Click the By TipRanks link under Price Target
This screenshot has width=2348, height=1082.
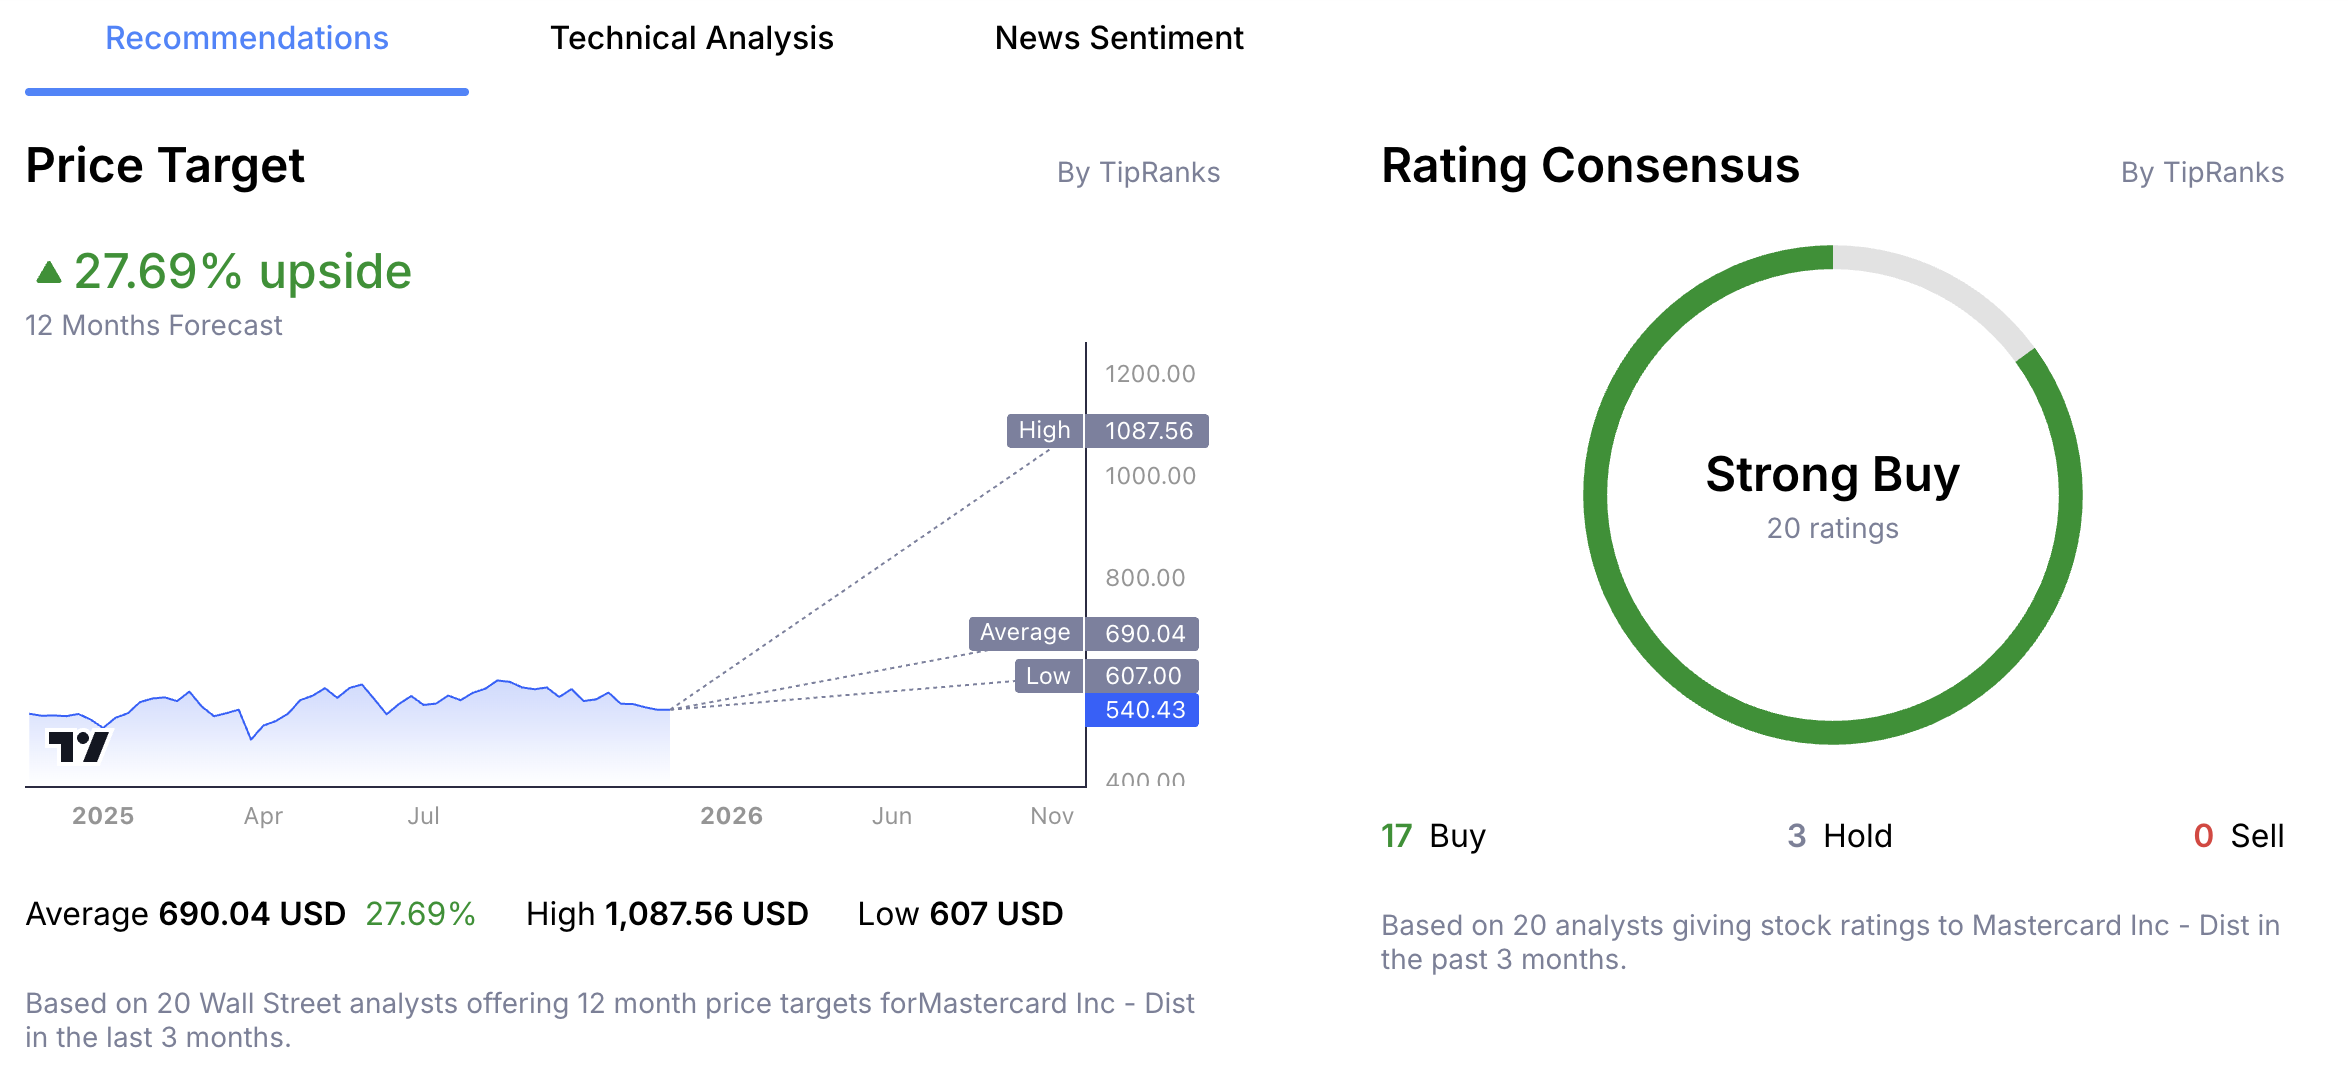click(x=1139, y=172)
